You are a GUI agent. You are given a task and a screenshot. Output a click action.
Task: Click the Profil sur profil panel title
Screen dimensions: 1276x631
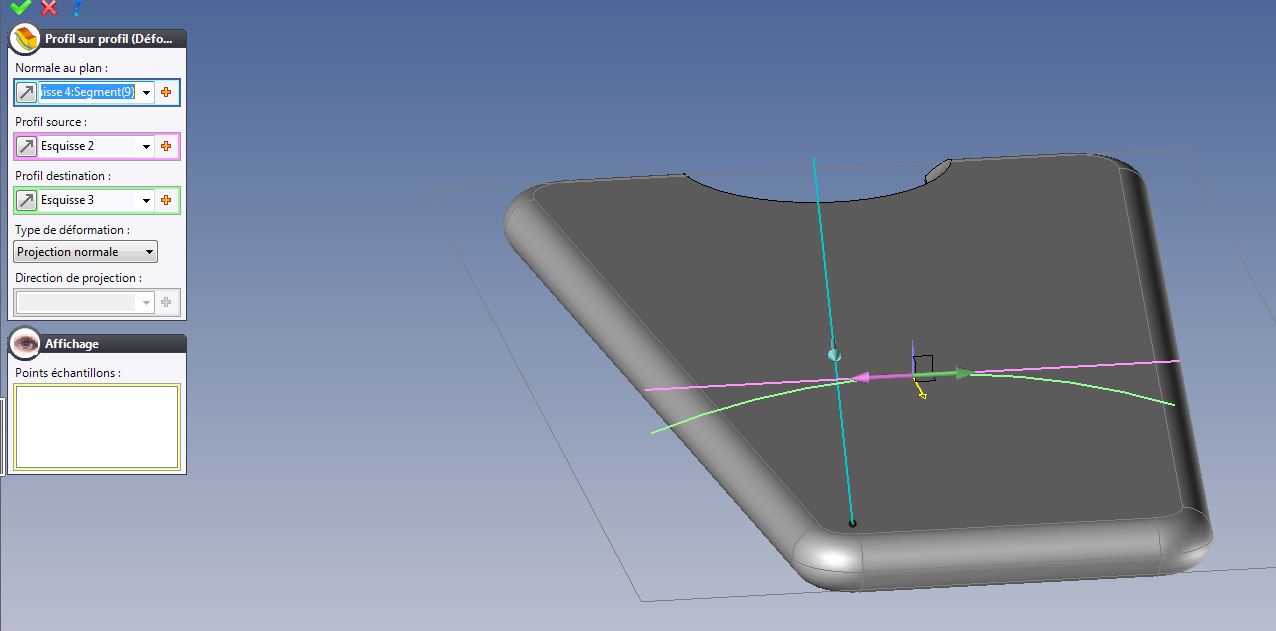pos(109,39)
